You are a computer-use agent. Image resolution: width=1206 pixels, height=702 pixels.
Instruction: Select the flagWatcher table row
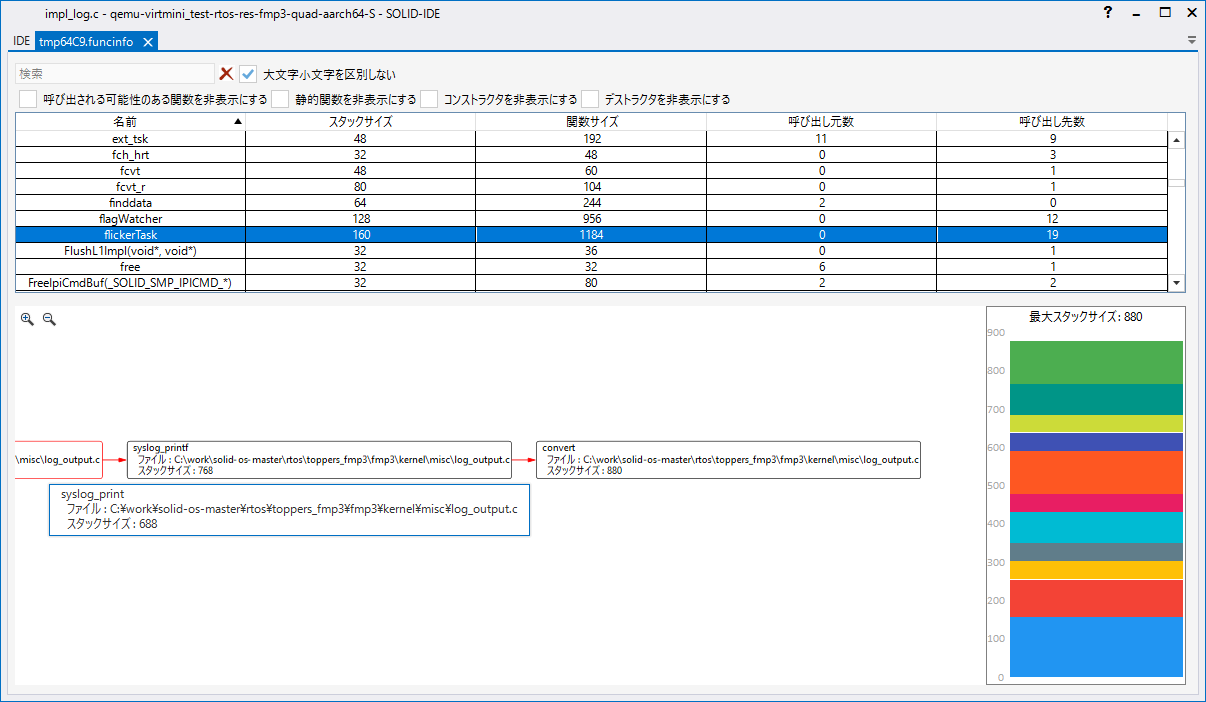[130, 219]
